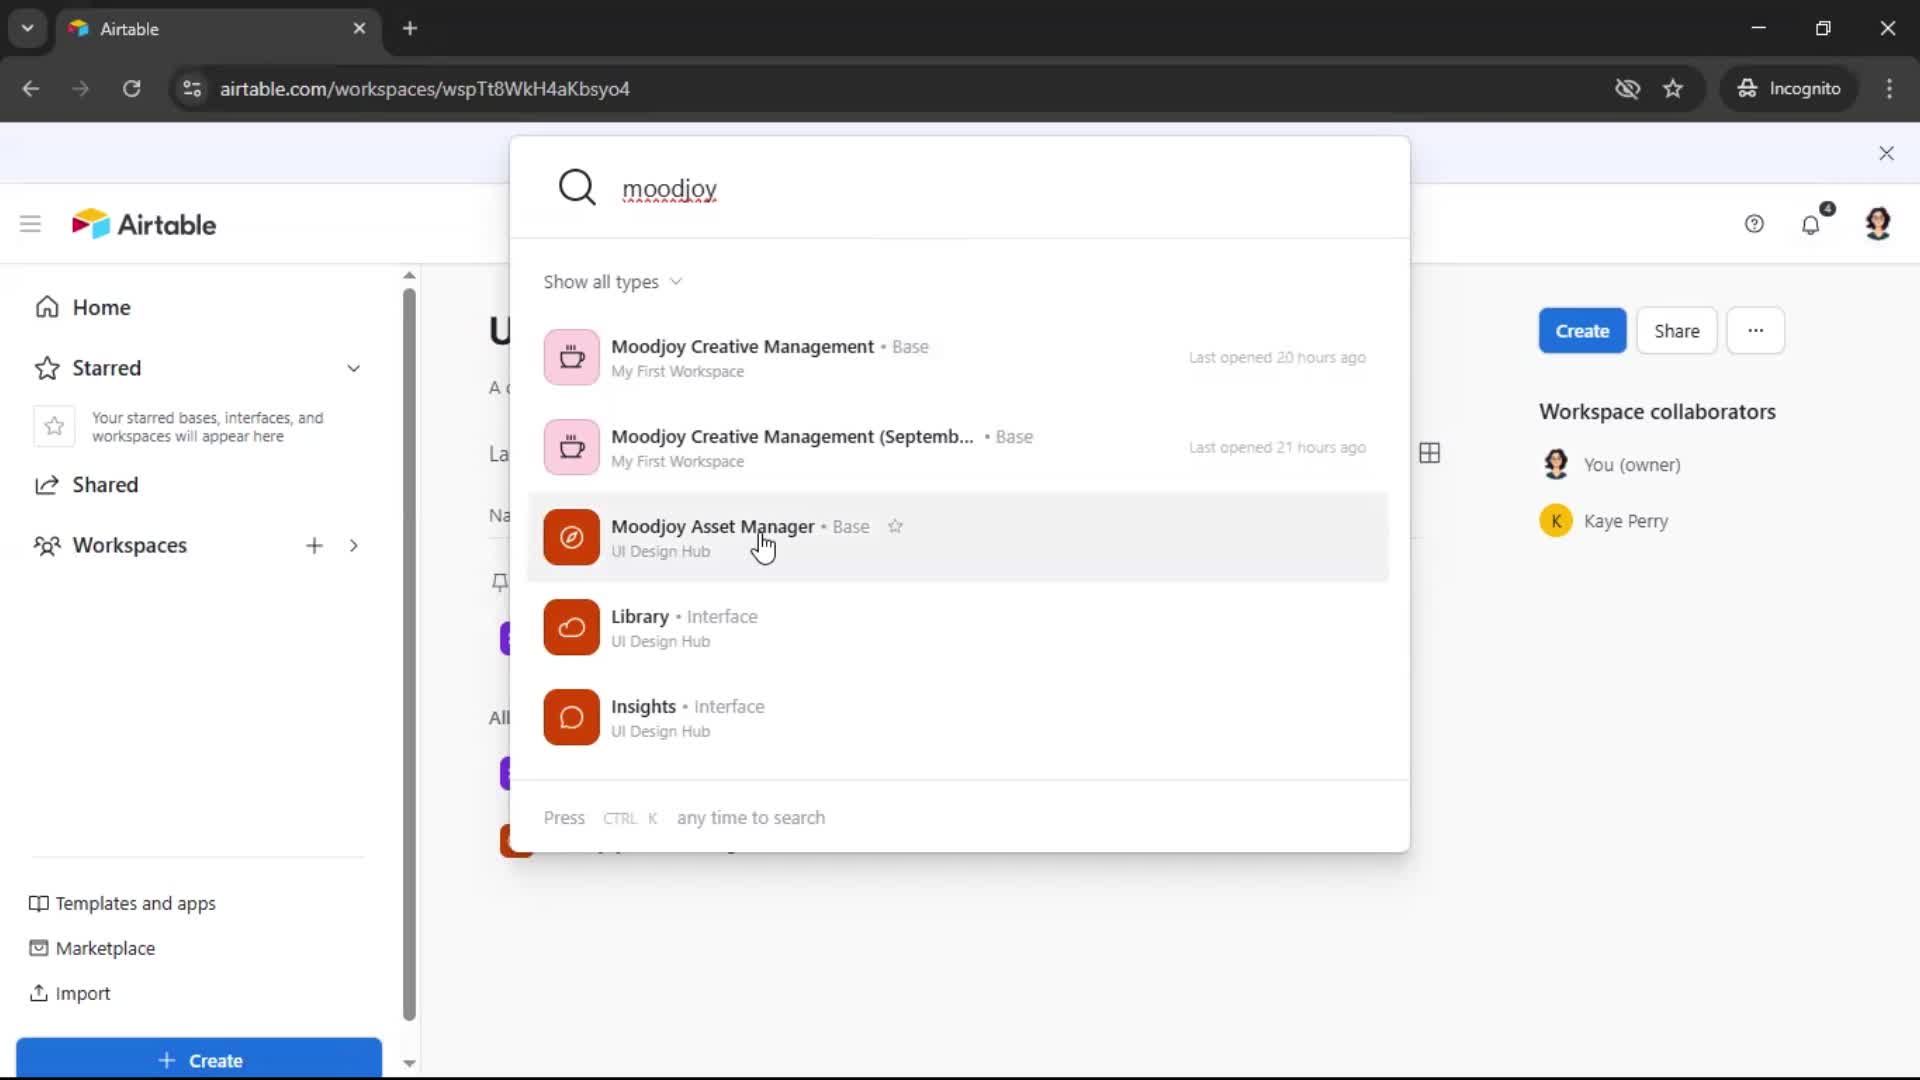The height and width of the screenshot is (1080, 1920).
Task: Switch to grid view icon
Action: point(1430,453)
